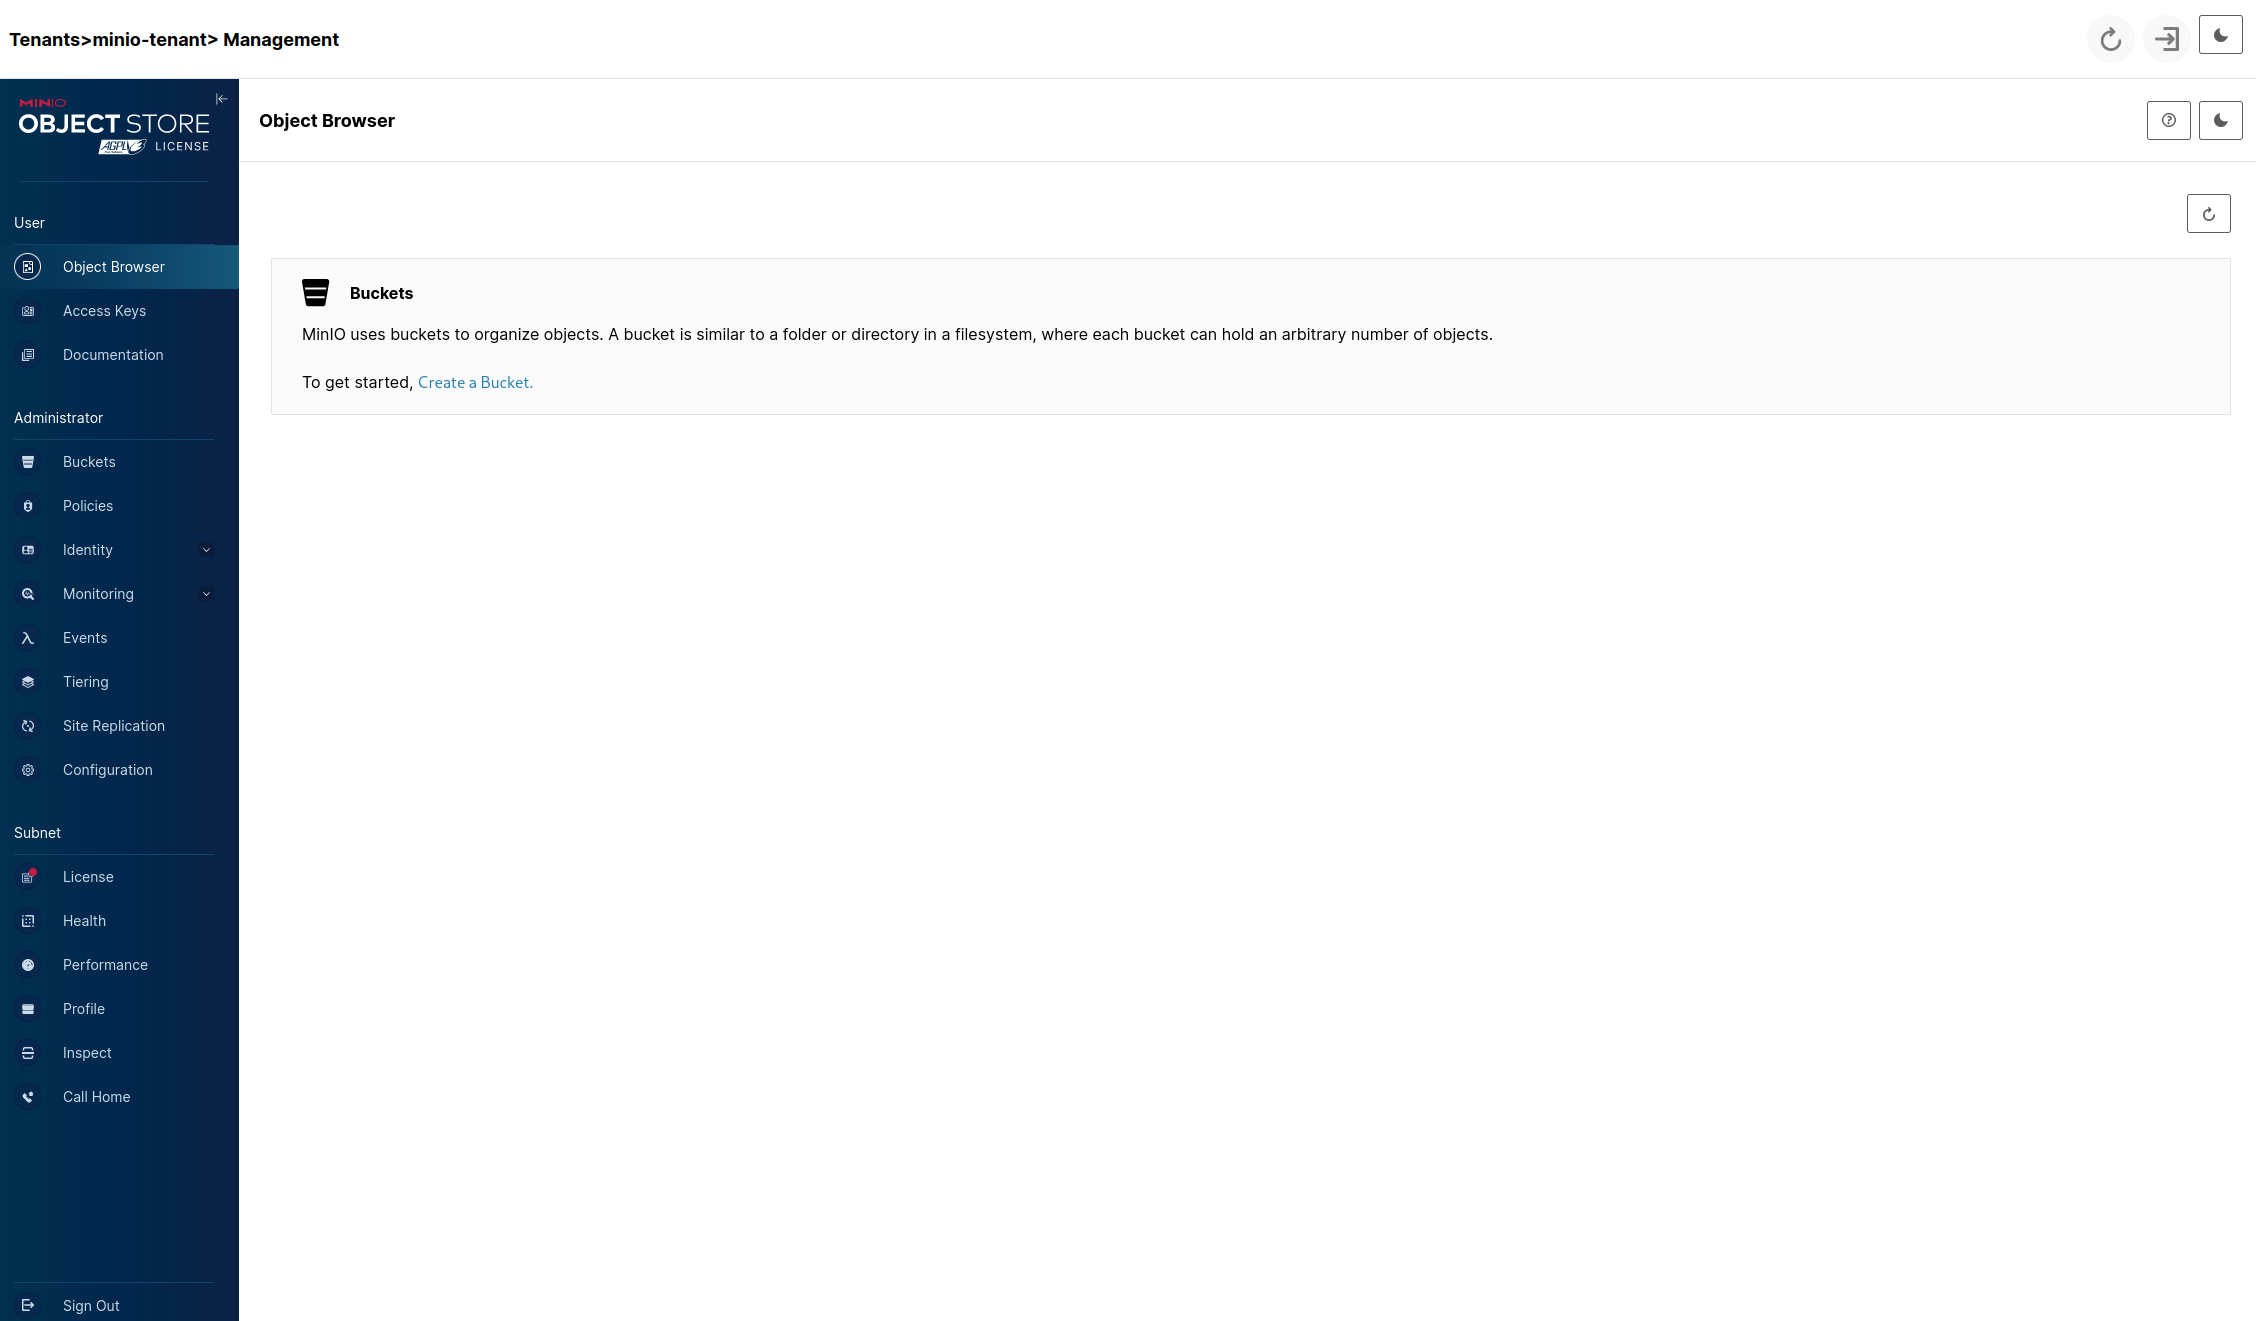Screen dimensions: 2256x1321
Task: Click the Policies icon in sidebar
Action: 27,505
